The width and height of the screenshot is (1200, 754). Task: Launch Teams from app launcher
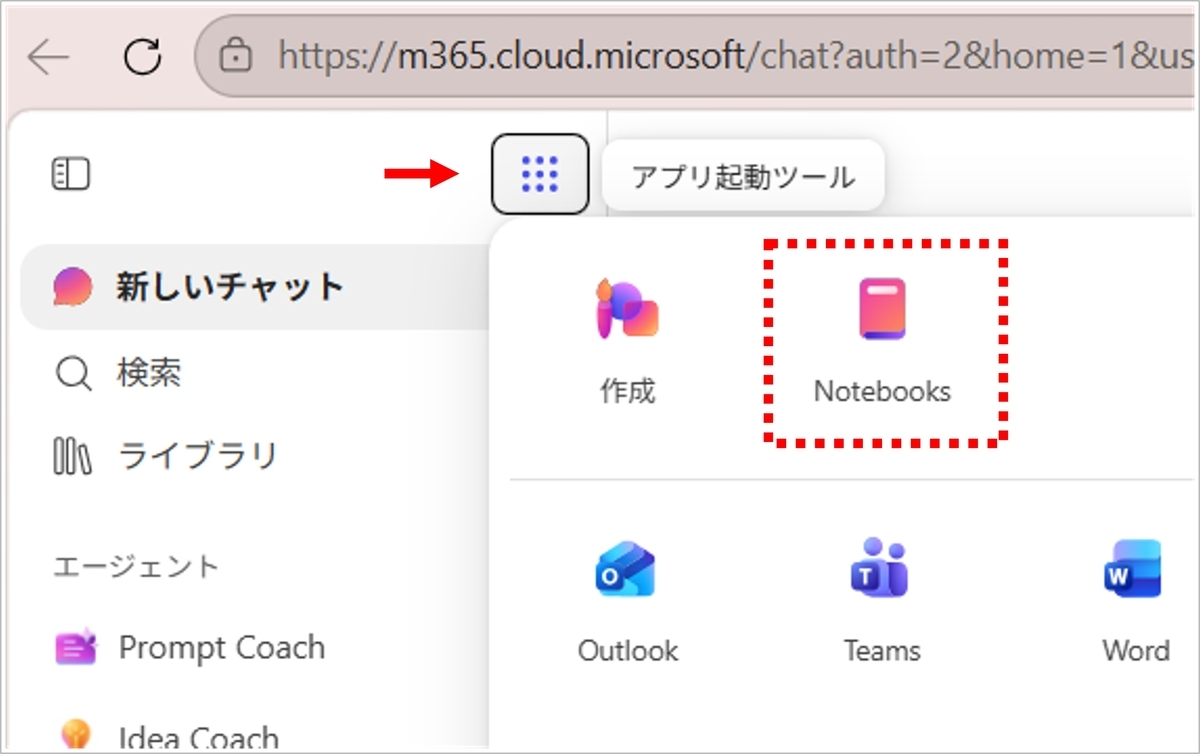[x=882, y=601]
